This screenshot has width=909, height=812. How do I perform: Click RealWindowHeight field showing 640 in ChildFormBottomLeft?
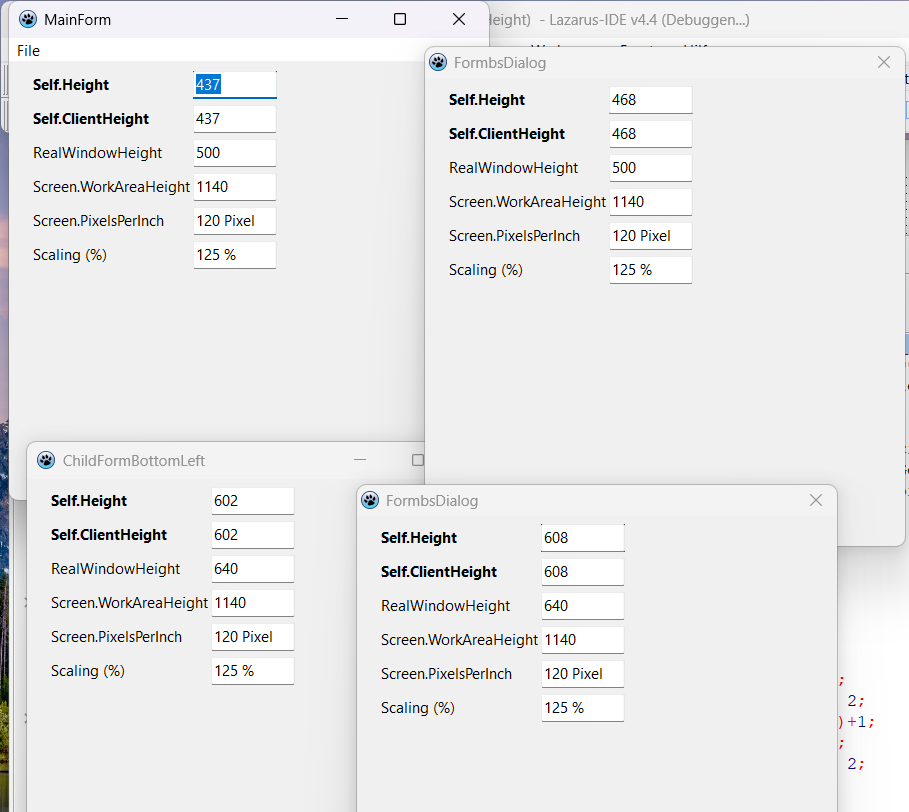pos(252,569)
